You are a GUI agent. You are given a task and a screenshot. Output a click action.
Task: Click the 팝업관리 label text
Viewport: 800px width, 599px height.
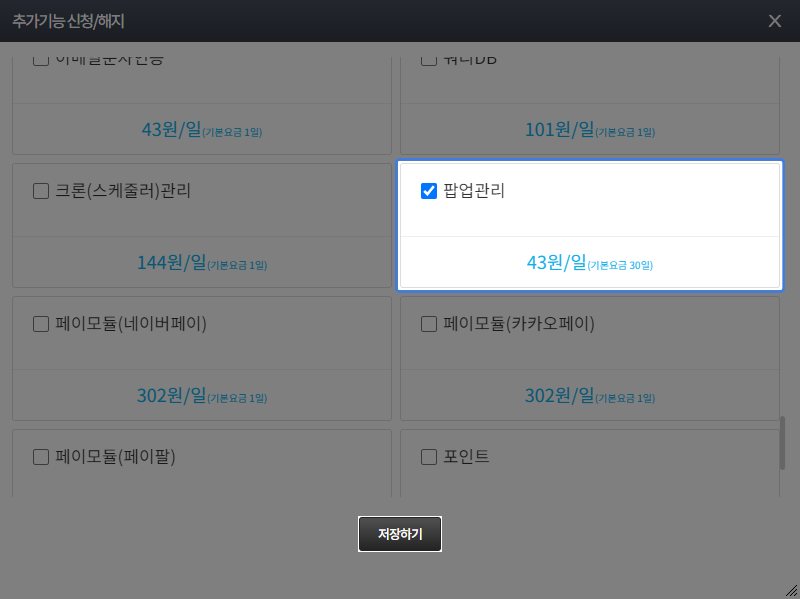tap(474, 191)
